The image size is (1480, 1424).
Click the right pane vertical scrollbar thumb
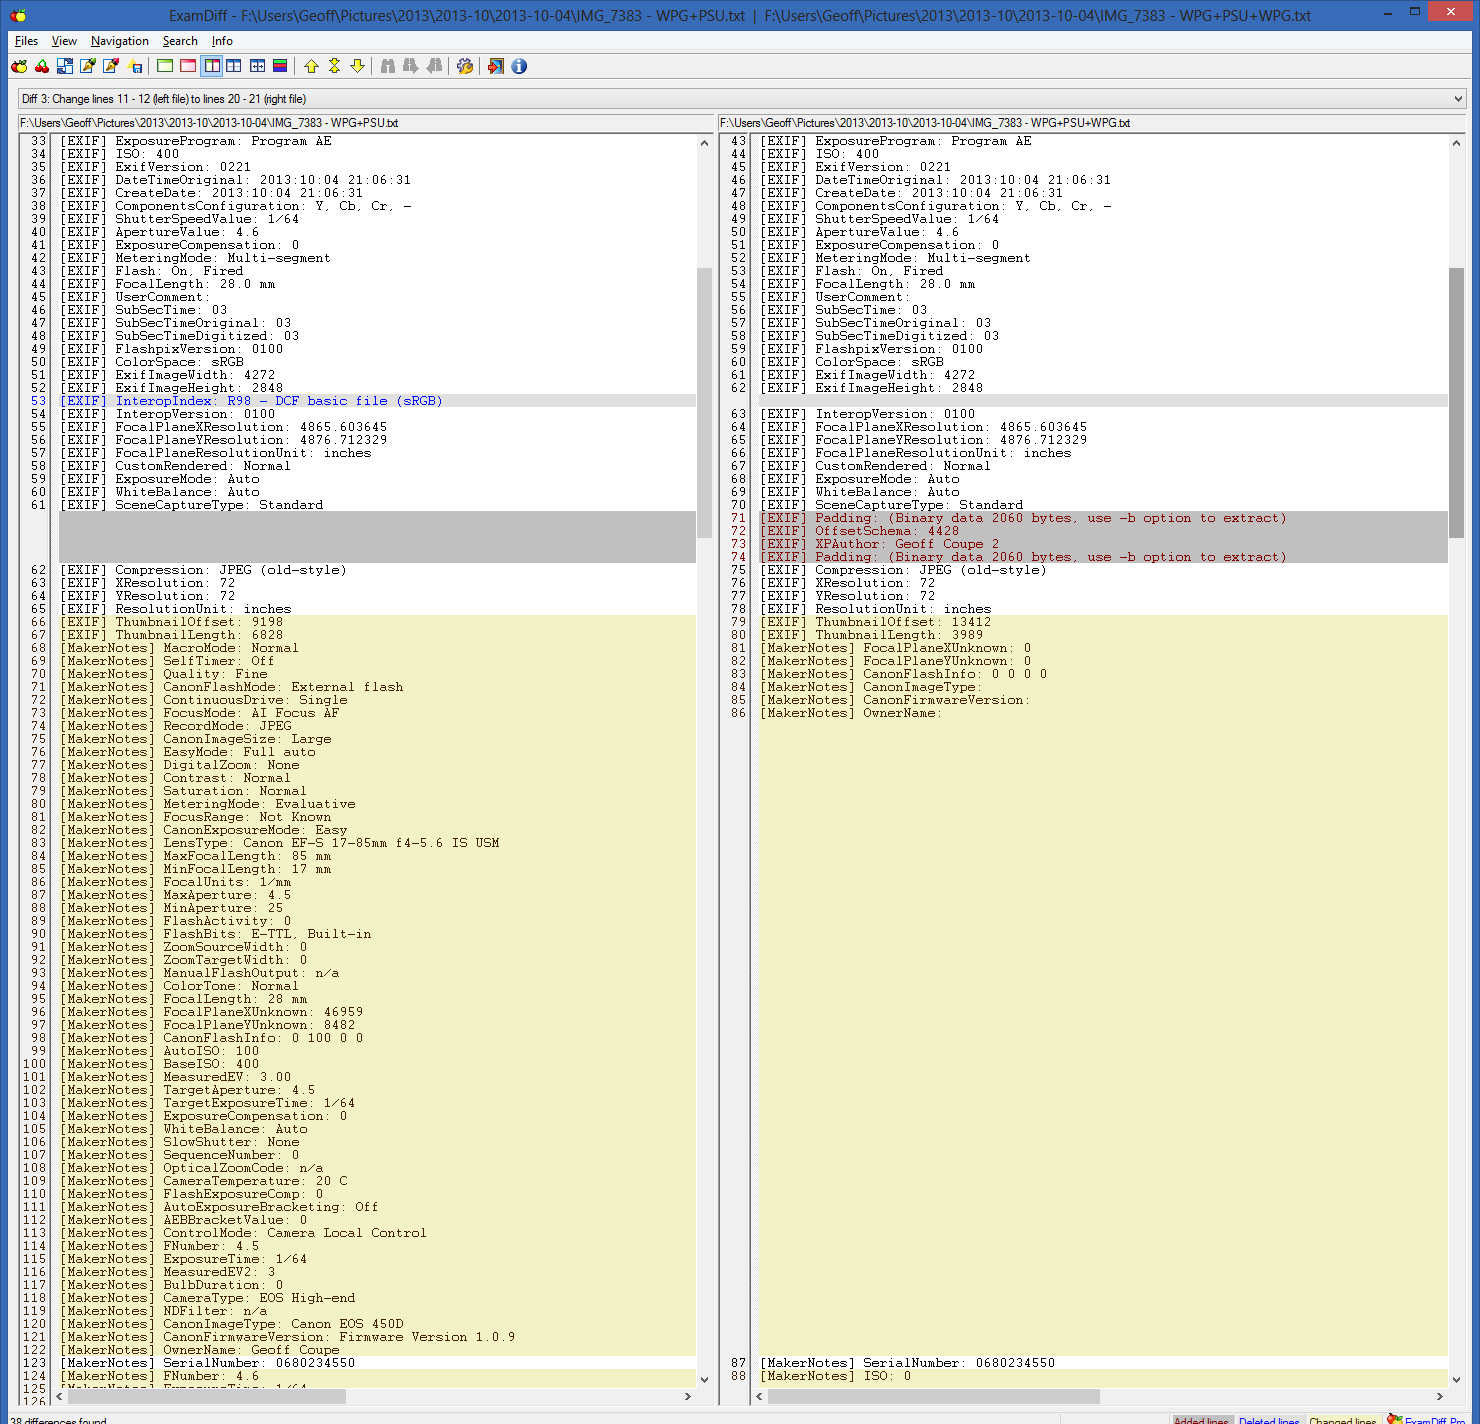coord(1456,400)
